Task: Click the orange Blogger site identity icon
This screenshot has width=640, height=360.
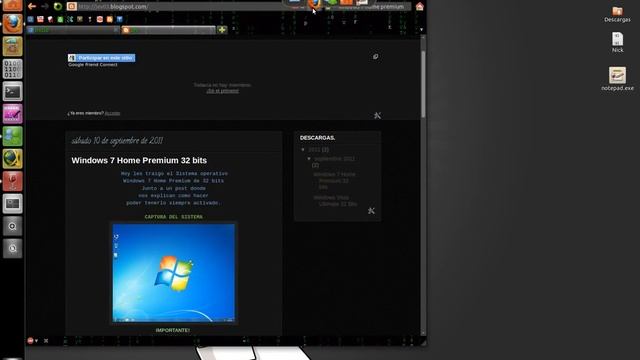Action: tap(71, 6)
